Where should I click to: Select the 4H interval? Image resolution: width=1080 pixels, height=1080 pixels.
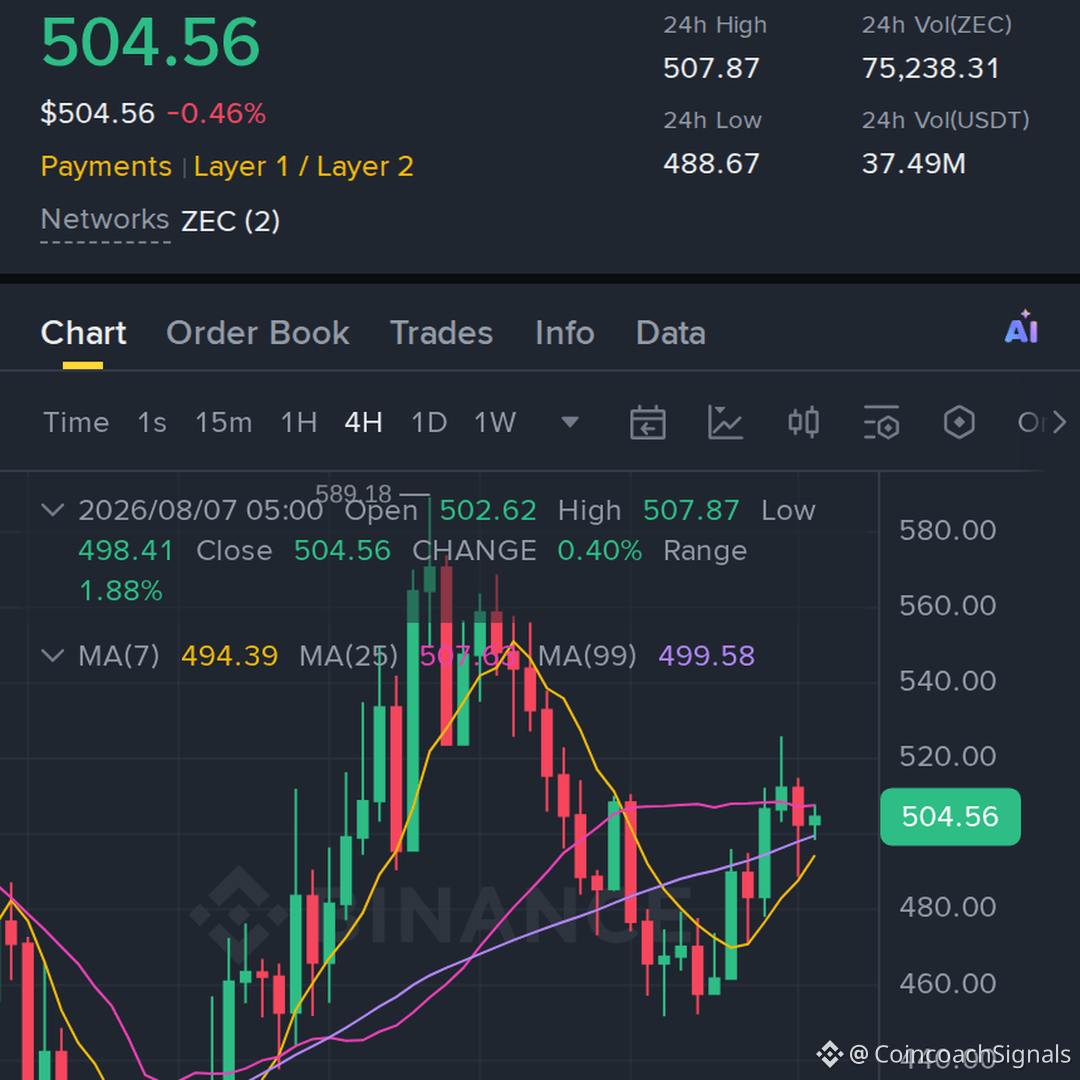point(364,422)
